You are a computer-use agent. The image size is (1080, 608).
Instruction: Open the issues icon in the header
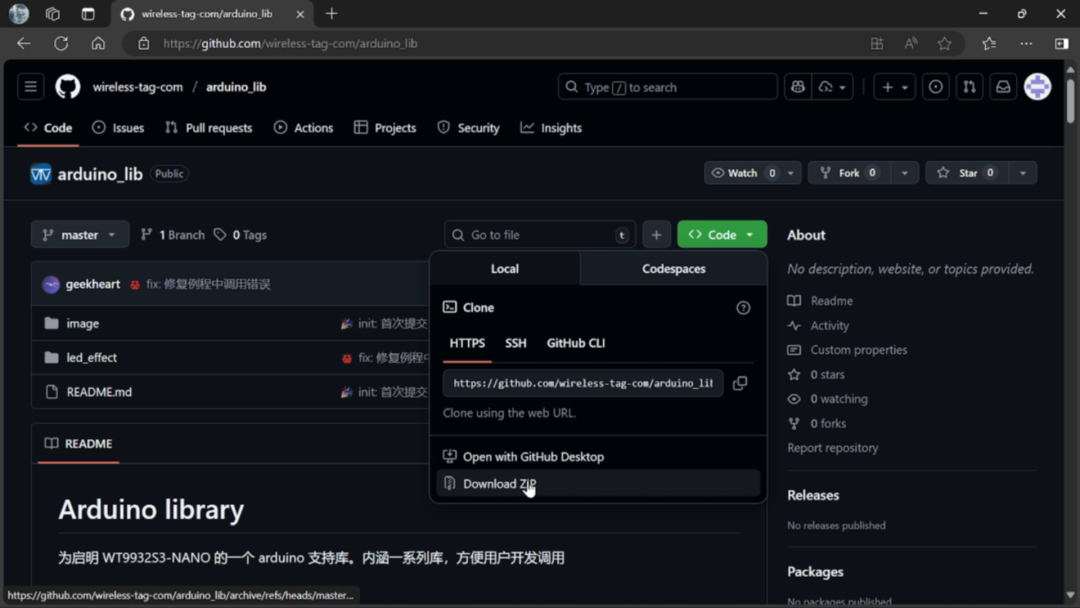pos(935,87)
